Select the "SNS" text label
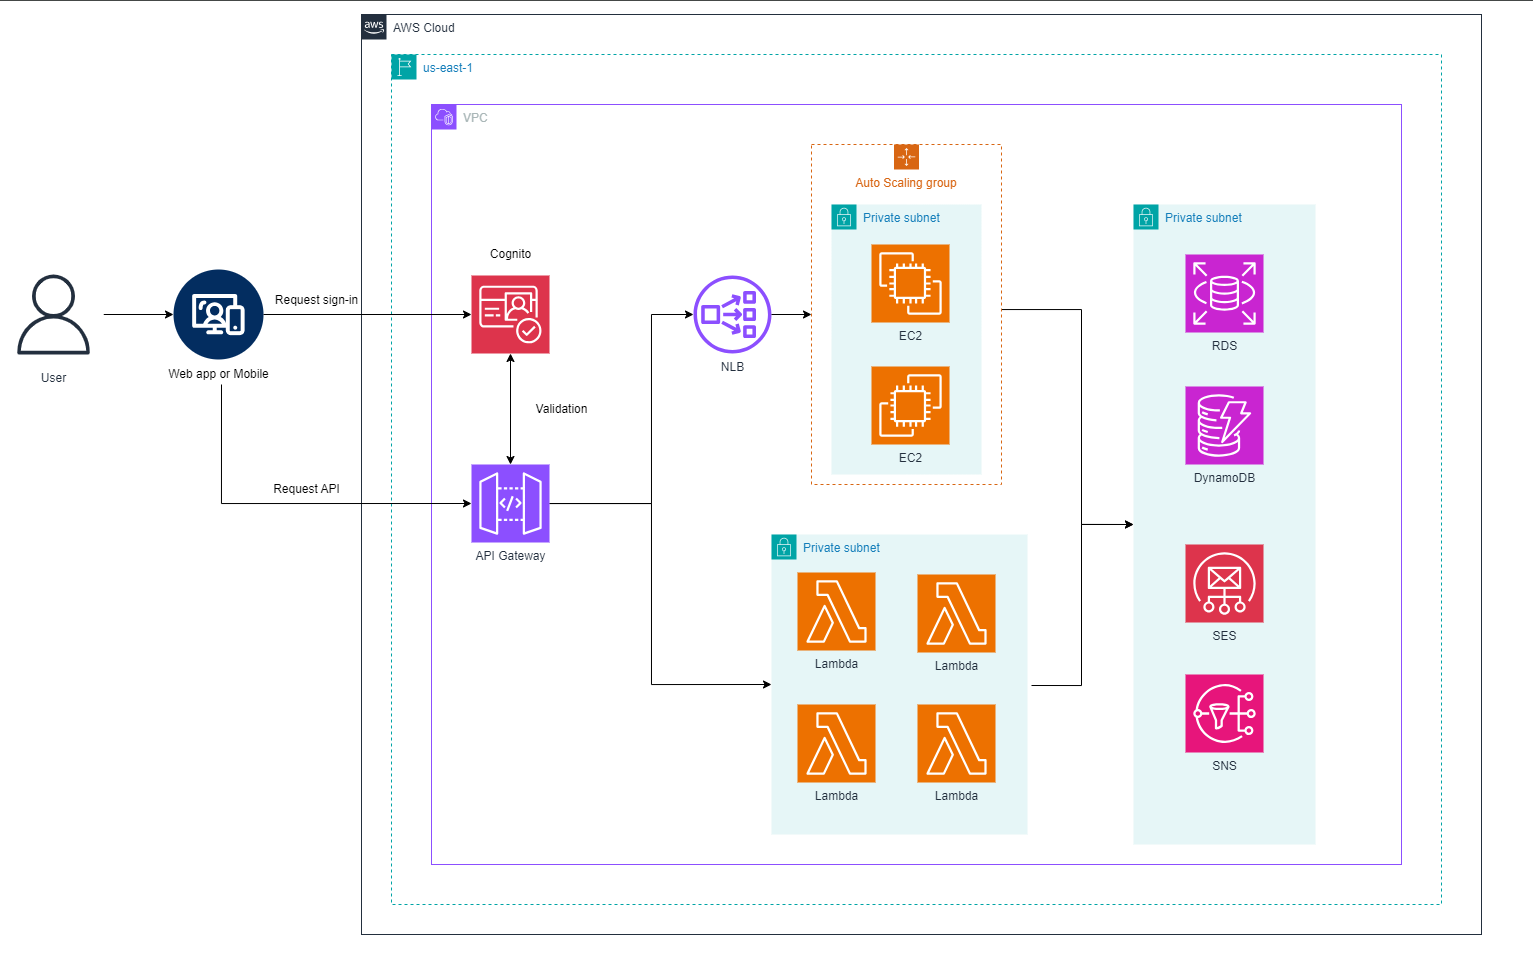1533x960 pixels. tap(1224, 766)
